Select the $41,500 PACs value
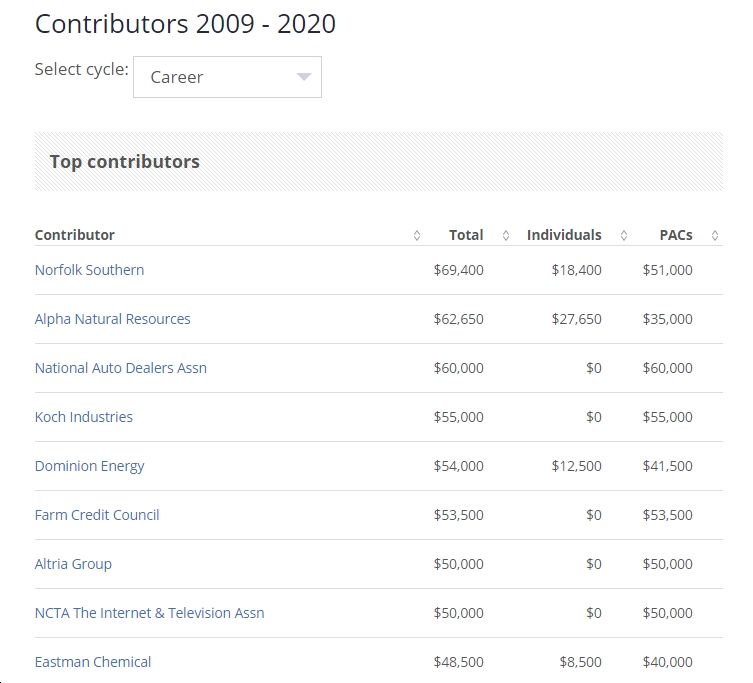The height and width of the screenshot is (683, 753). point(668,466)
